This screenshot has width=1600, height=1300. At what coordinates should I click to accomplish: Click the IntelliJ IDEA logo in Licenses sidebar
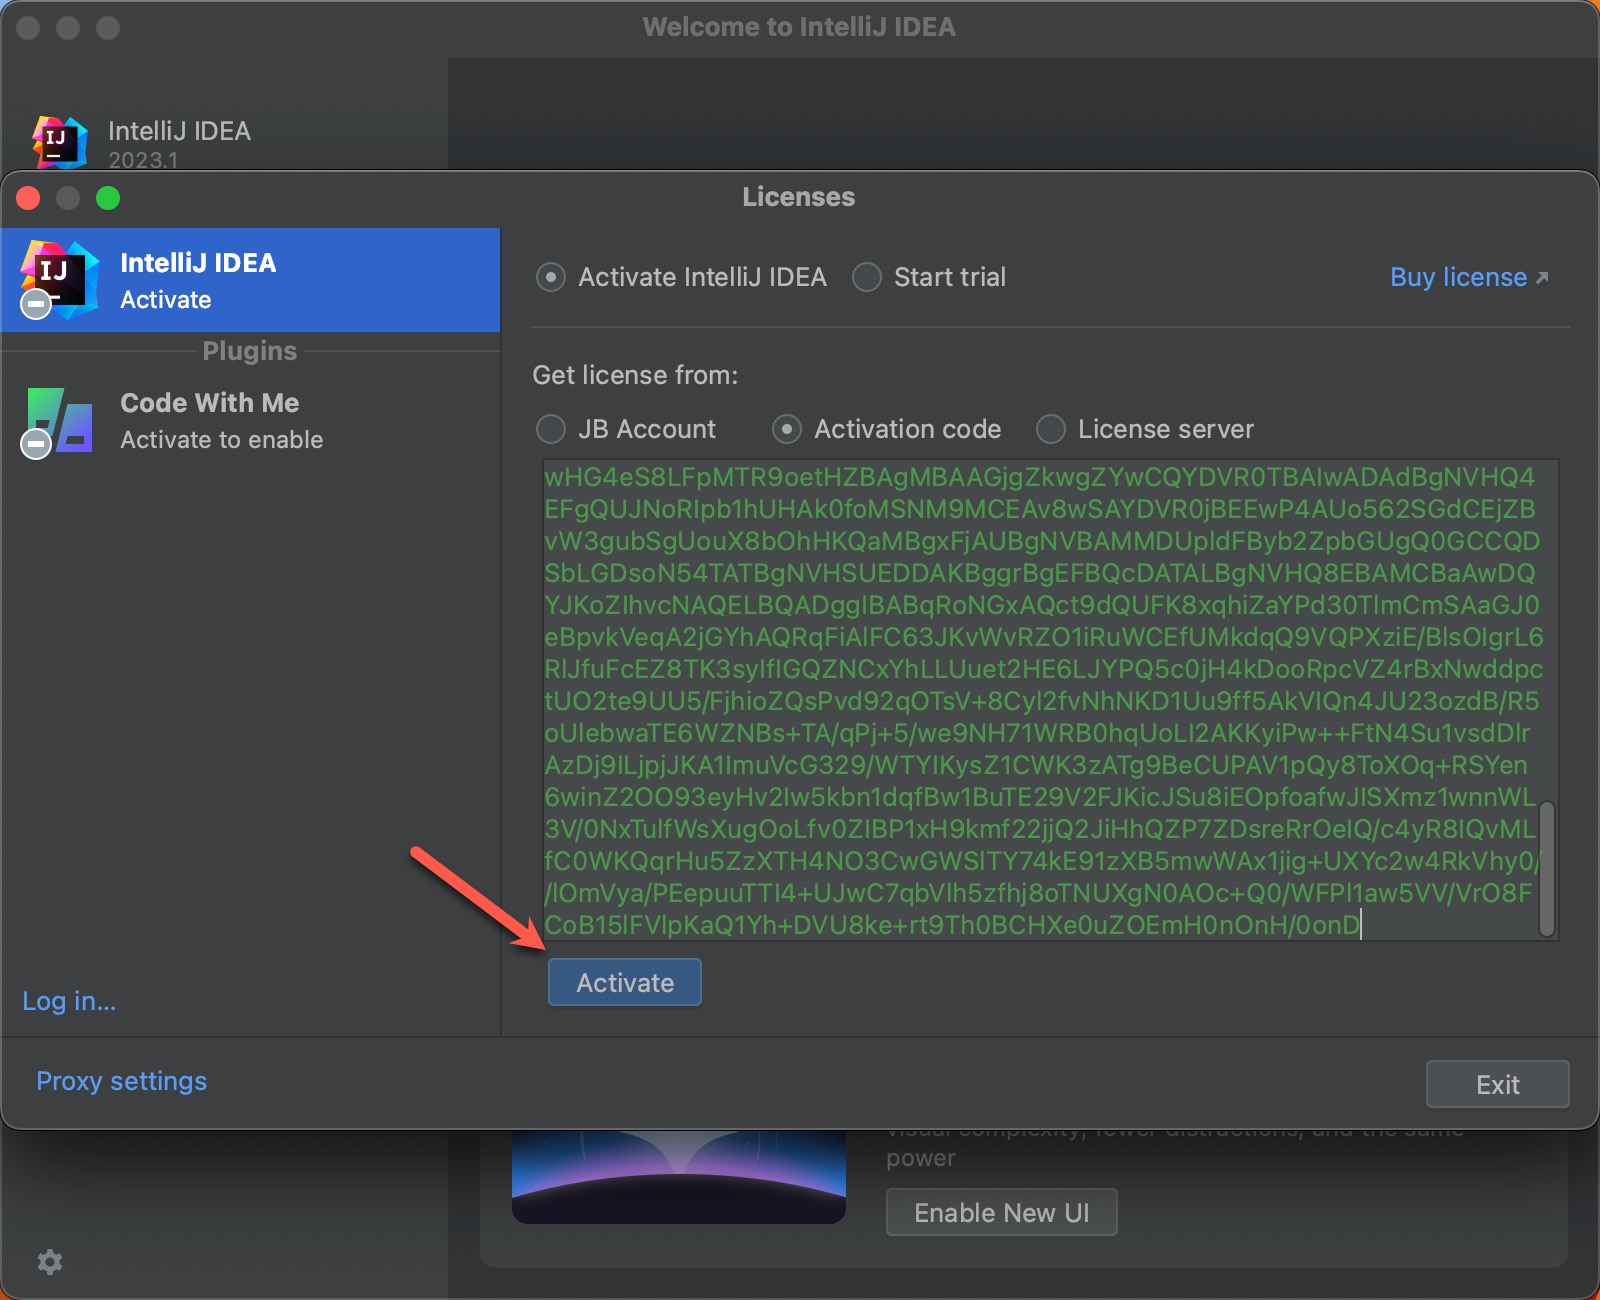point(60,279)
